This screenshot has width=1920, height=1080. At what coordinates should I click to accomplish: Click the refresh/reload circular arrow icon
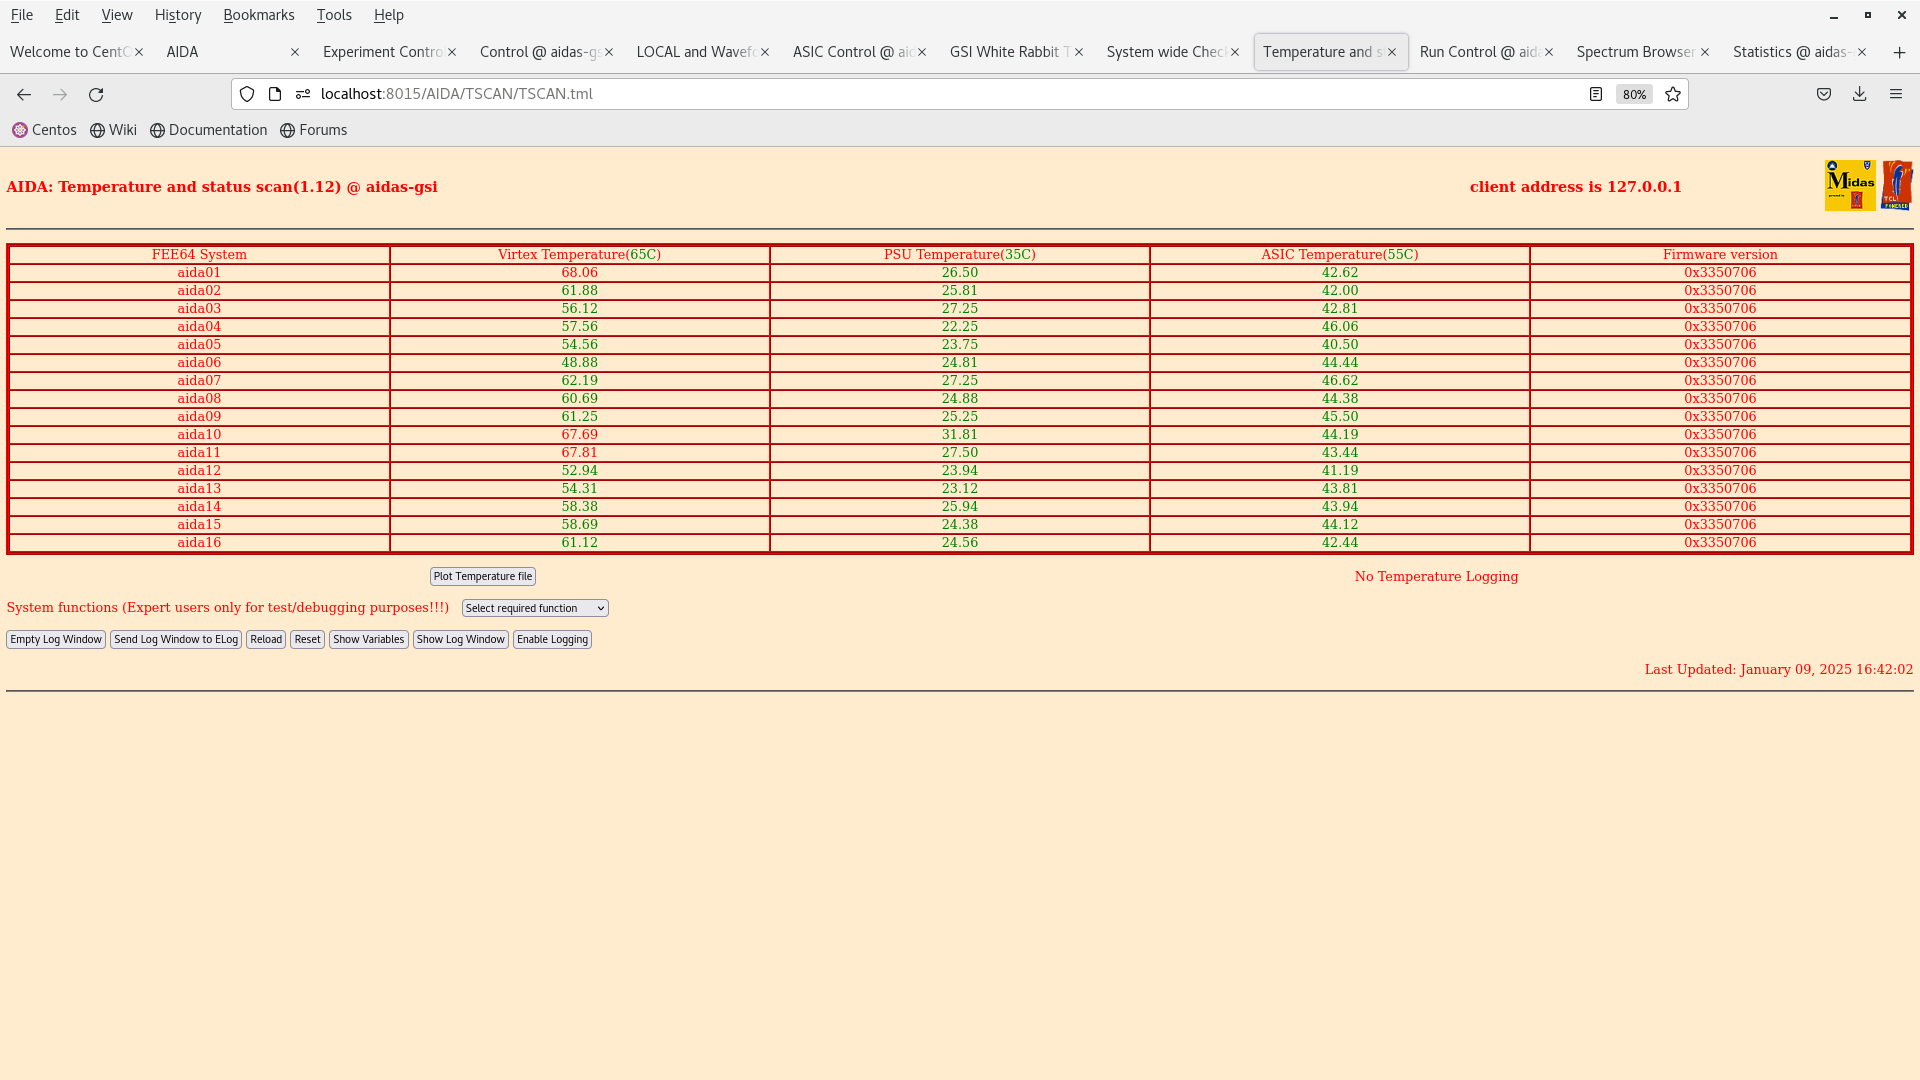pos(96,94)
